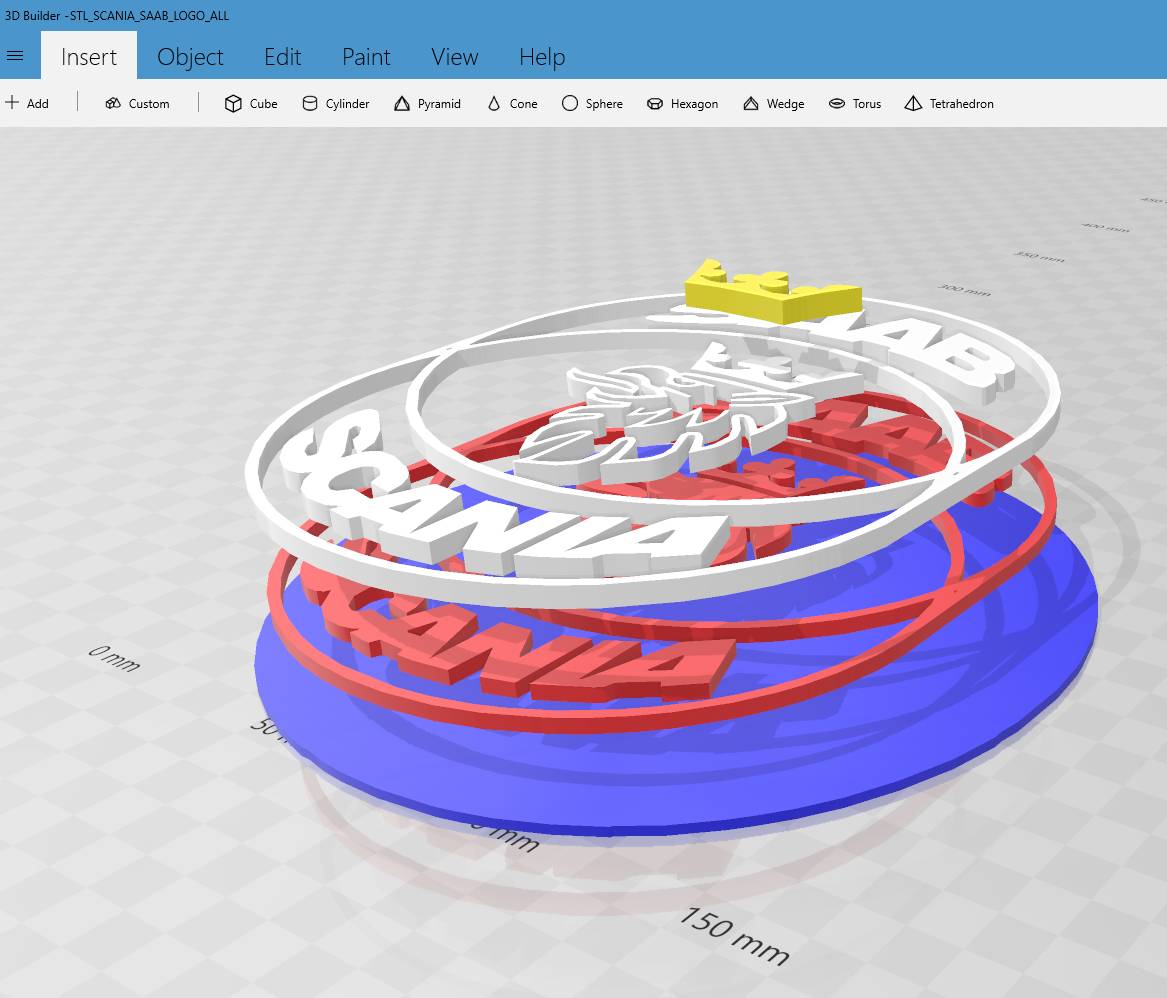
Task: Insert a Wedge shape
Action: pos(773,103)
